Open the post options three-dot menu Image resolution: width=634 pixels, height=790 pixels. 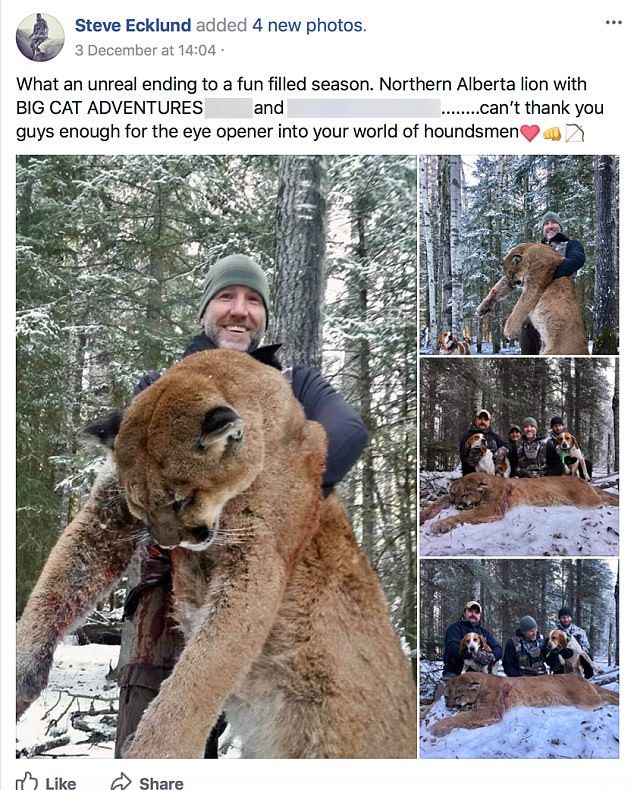click(613, 22)
